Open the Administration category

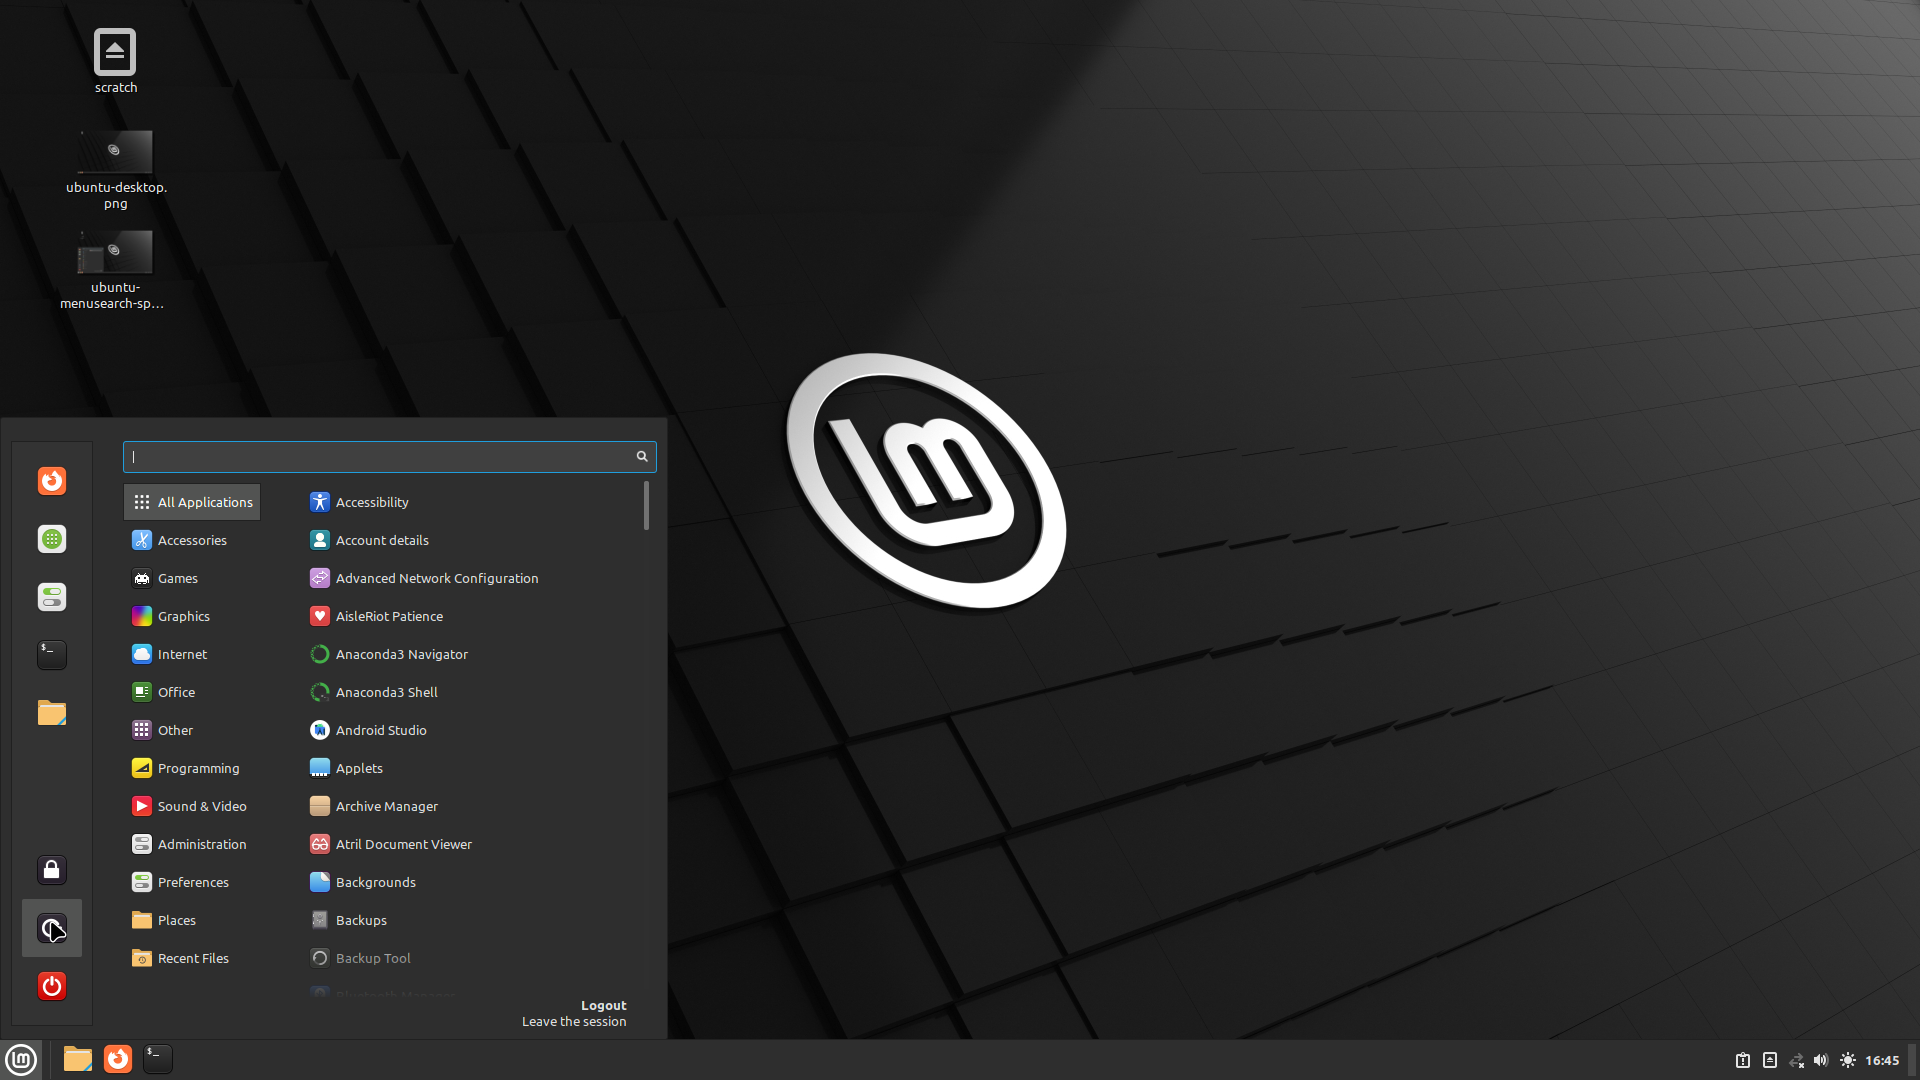click(201, 844)
